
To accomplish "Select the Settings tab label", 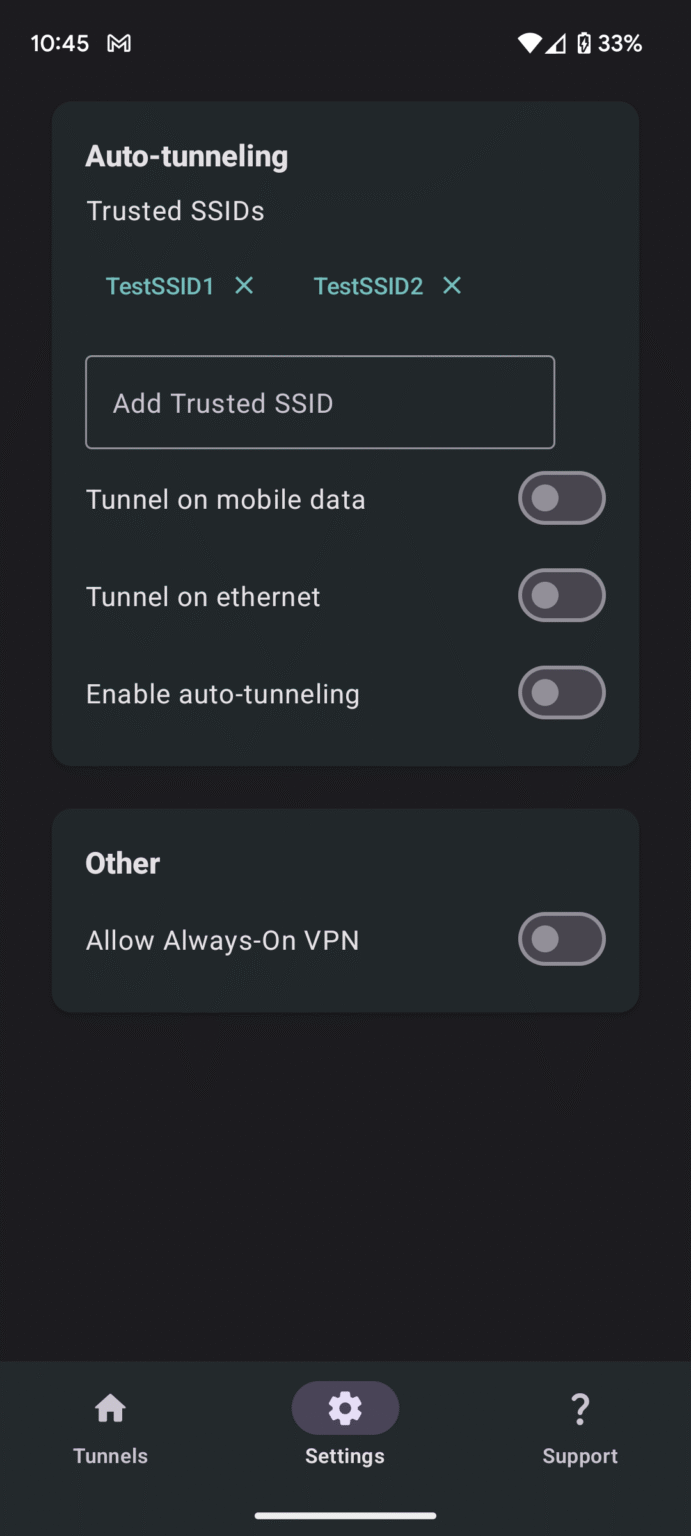I will [x=345, y=1456].
